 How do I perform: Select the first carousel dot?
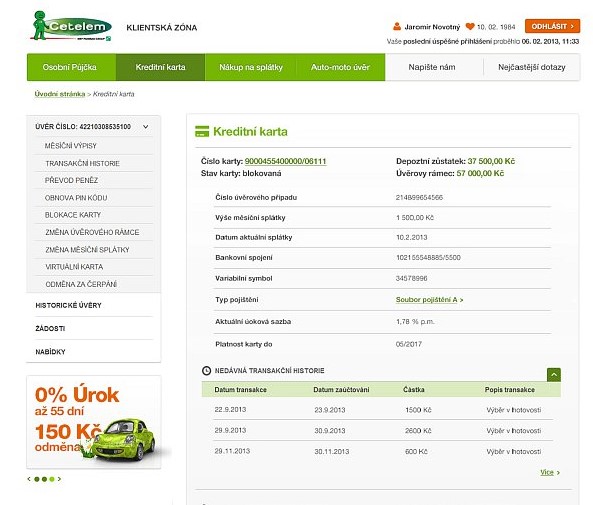click(37, 479)
